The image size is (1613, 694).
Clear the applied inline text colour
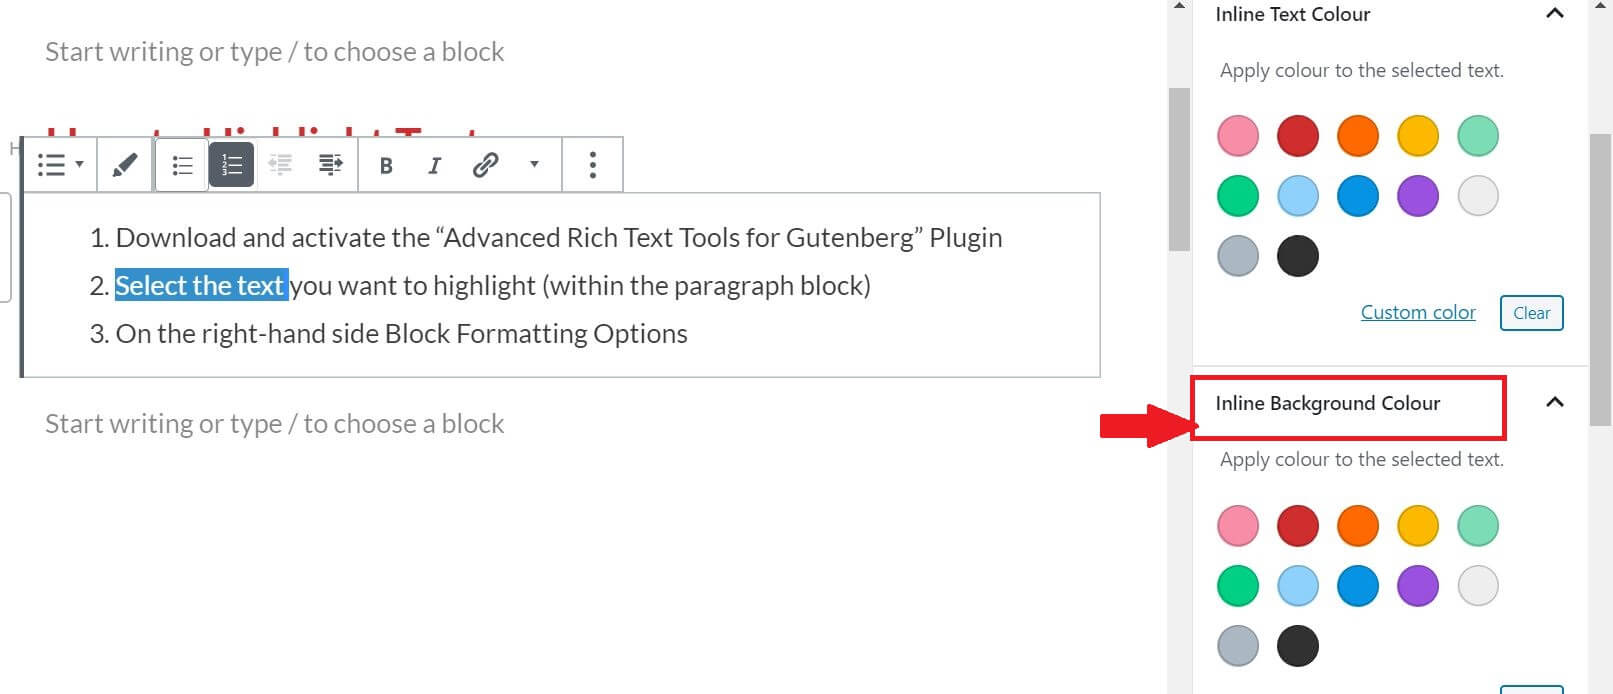tap(1531, 312)
